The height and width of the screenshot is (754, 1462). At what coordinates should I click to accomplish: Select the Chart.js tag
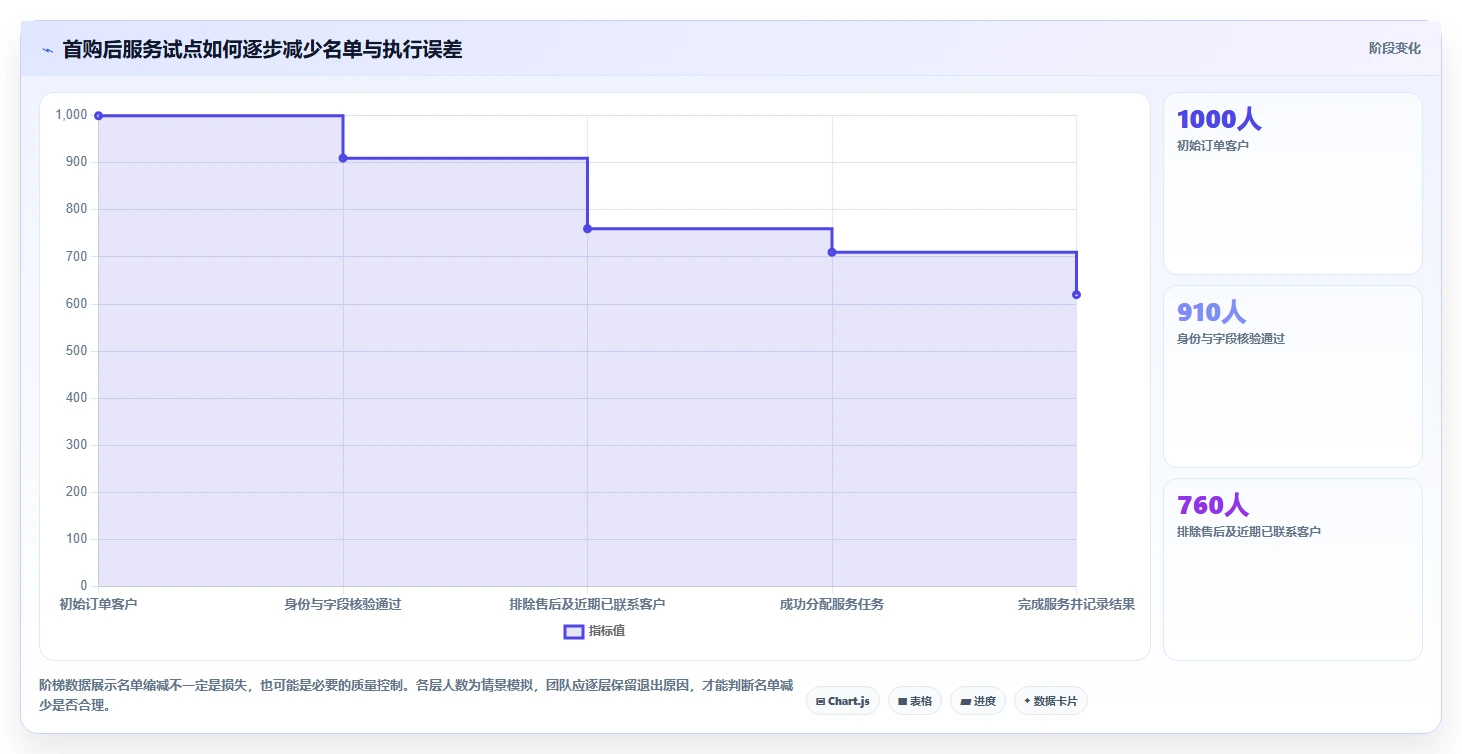tap(842, 701)
